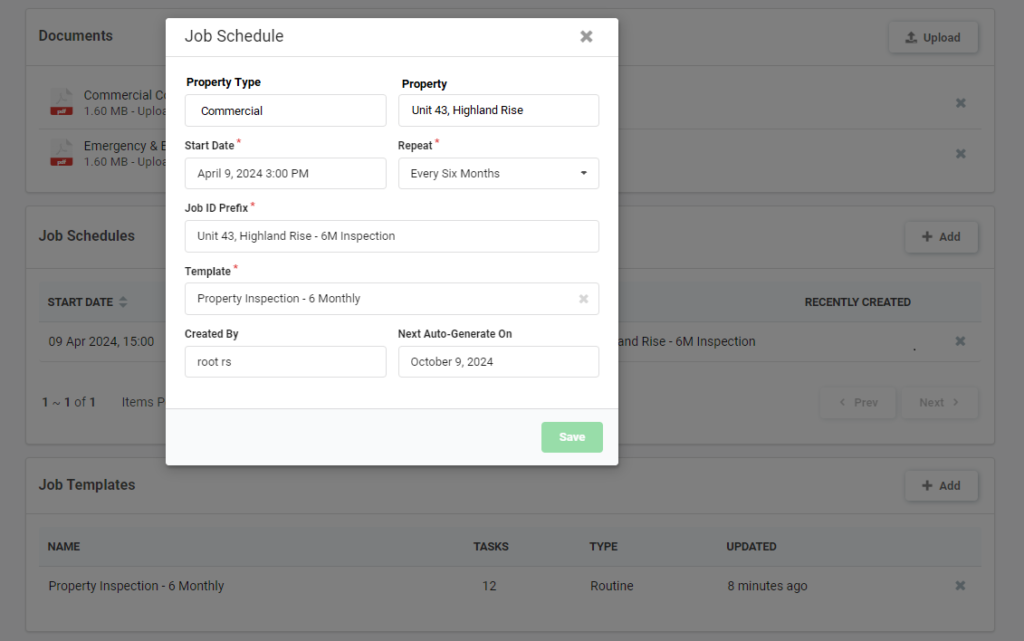Open the Template selector
The image size is (1024, 641).
click(380, 299)
